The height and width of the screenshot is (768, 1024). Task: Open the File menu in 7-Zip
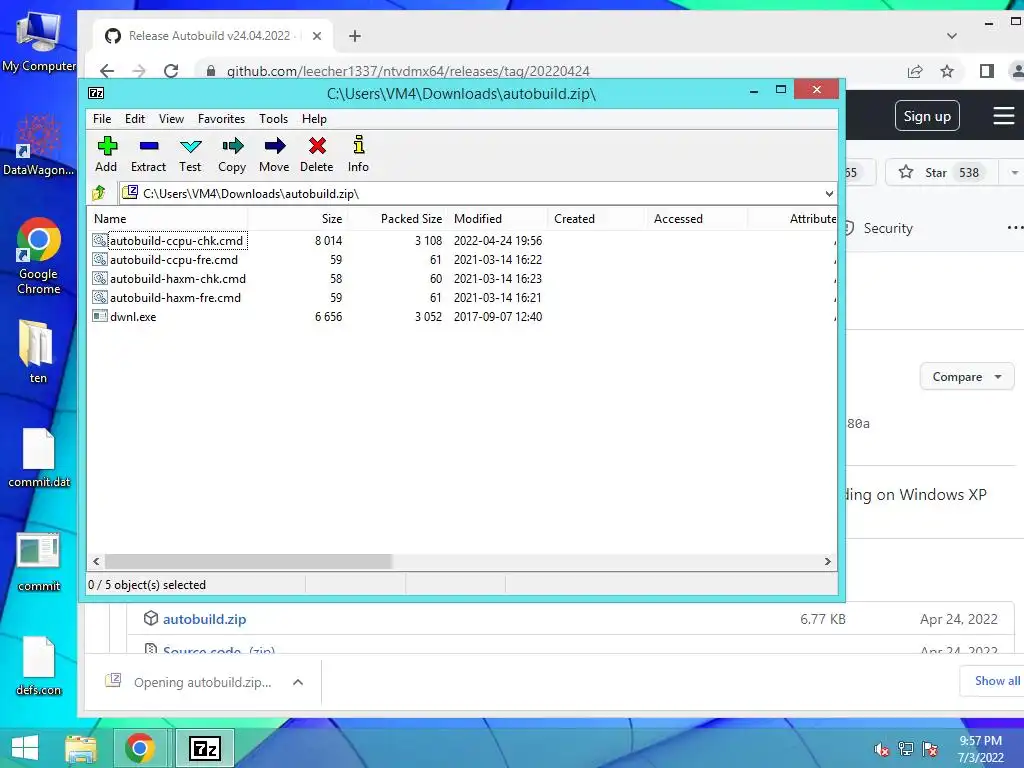tap(102, 119)
